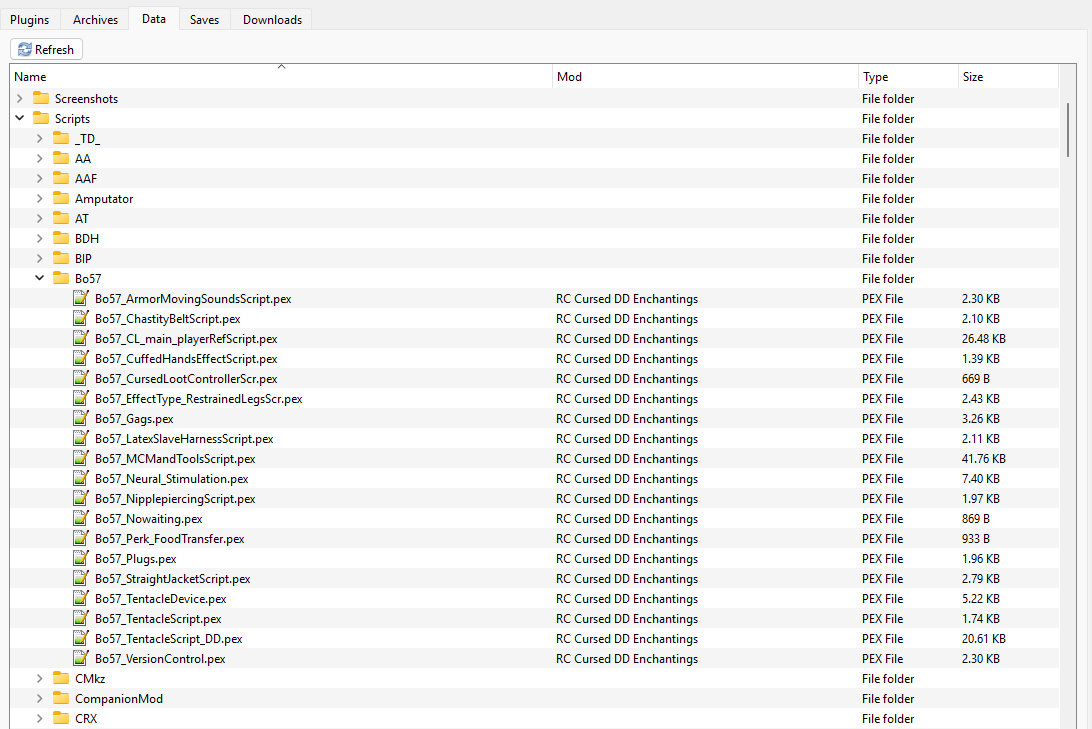The width and height of the screenshot is (1092, 729).
Task: Click the 41.76 KB size value
Action: coord(983,458)
